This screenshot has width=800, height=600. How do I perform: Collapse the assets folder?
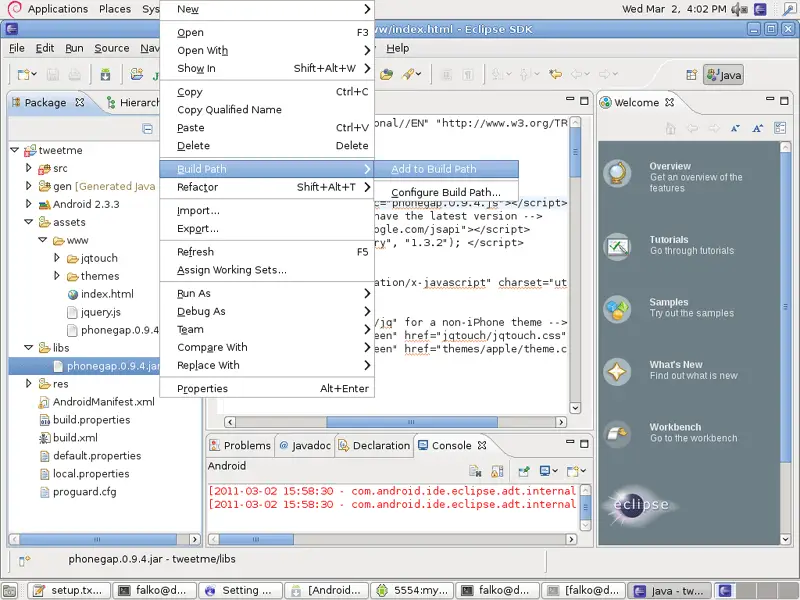click(x=29, y=222)
